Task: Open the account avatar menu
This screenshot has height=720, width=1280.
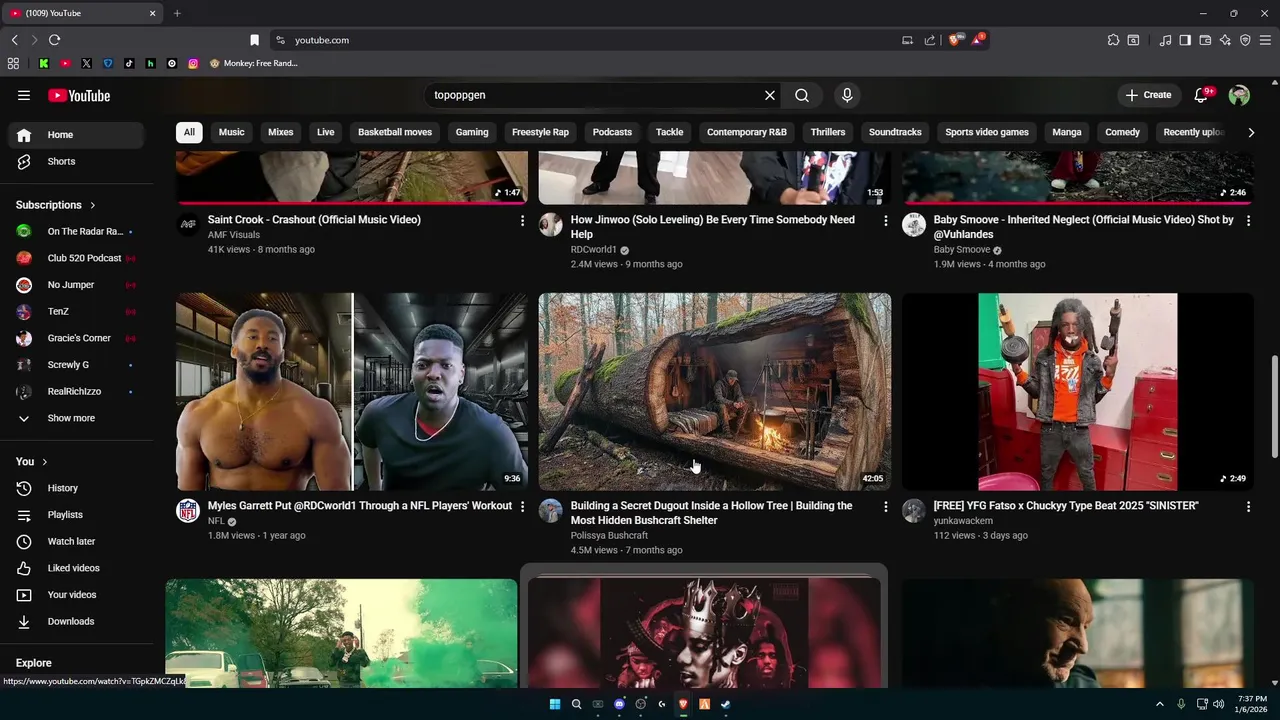Action: tap(1239, 95)
